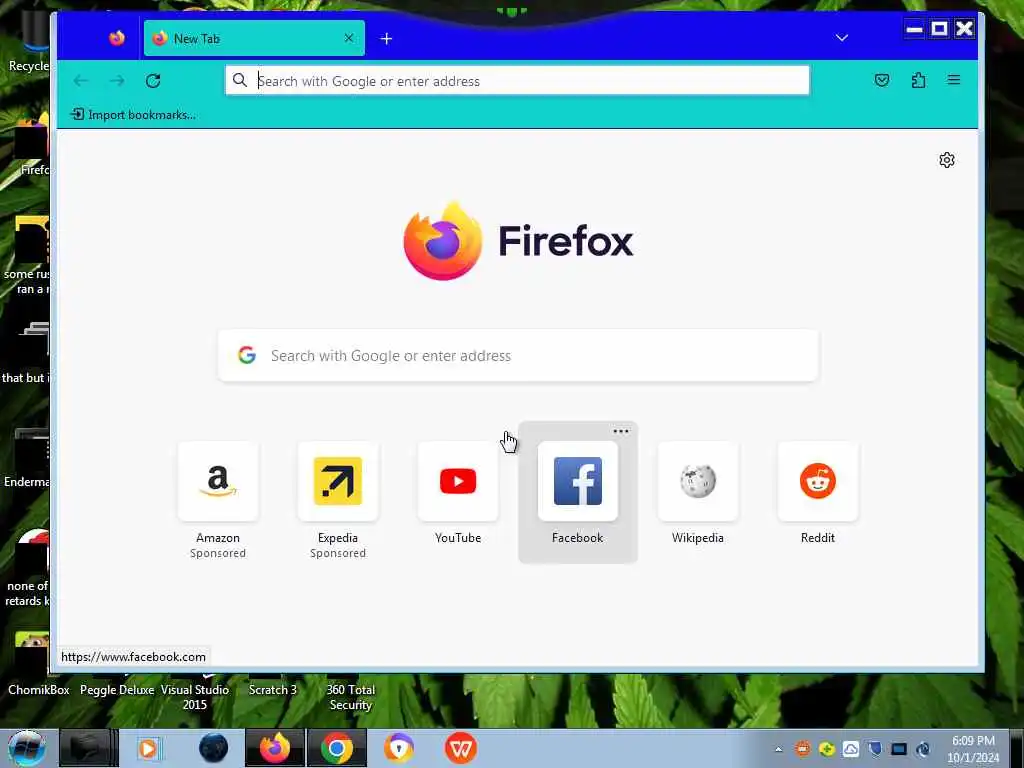Select the Visual Studio 2015 desktop icon

pyautogui.click(x=195, y=696)
